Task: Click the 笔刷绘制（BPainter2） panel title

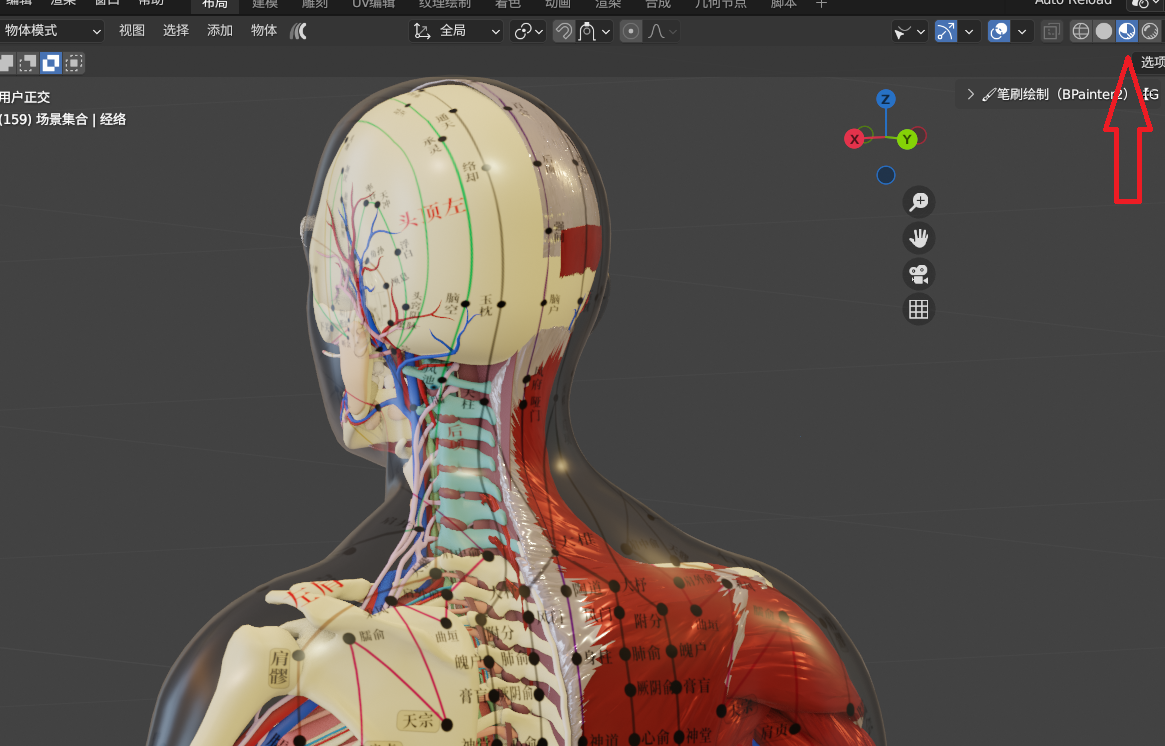Action: click(1062, 94)
